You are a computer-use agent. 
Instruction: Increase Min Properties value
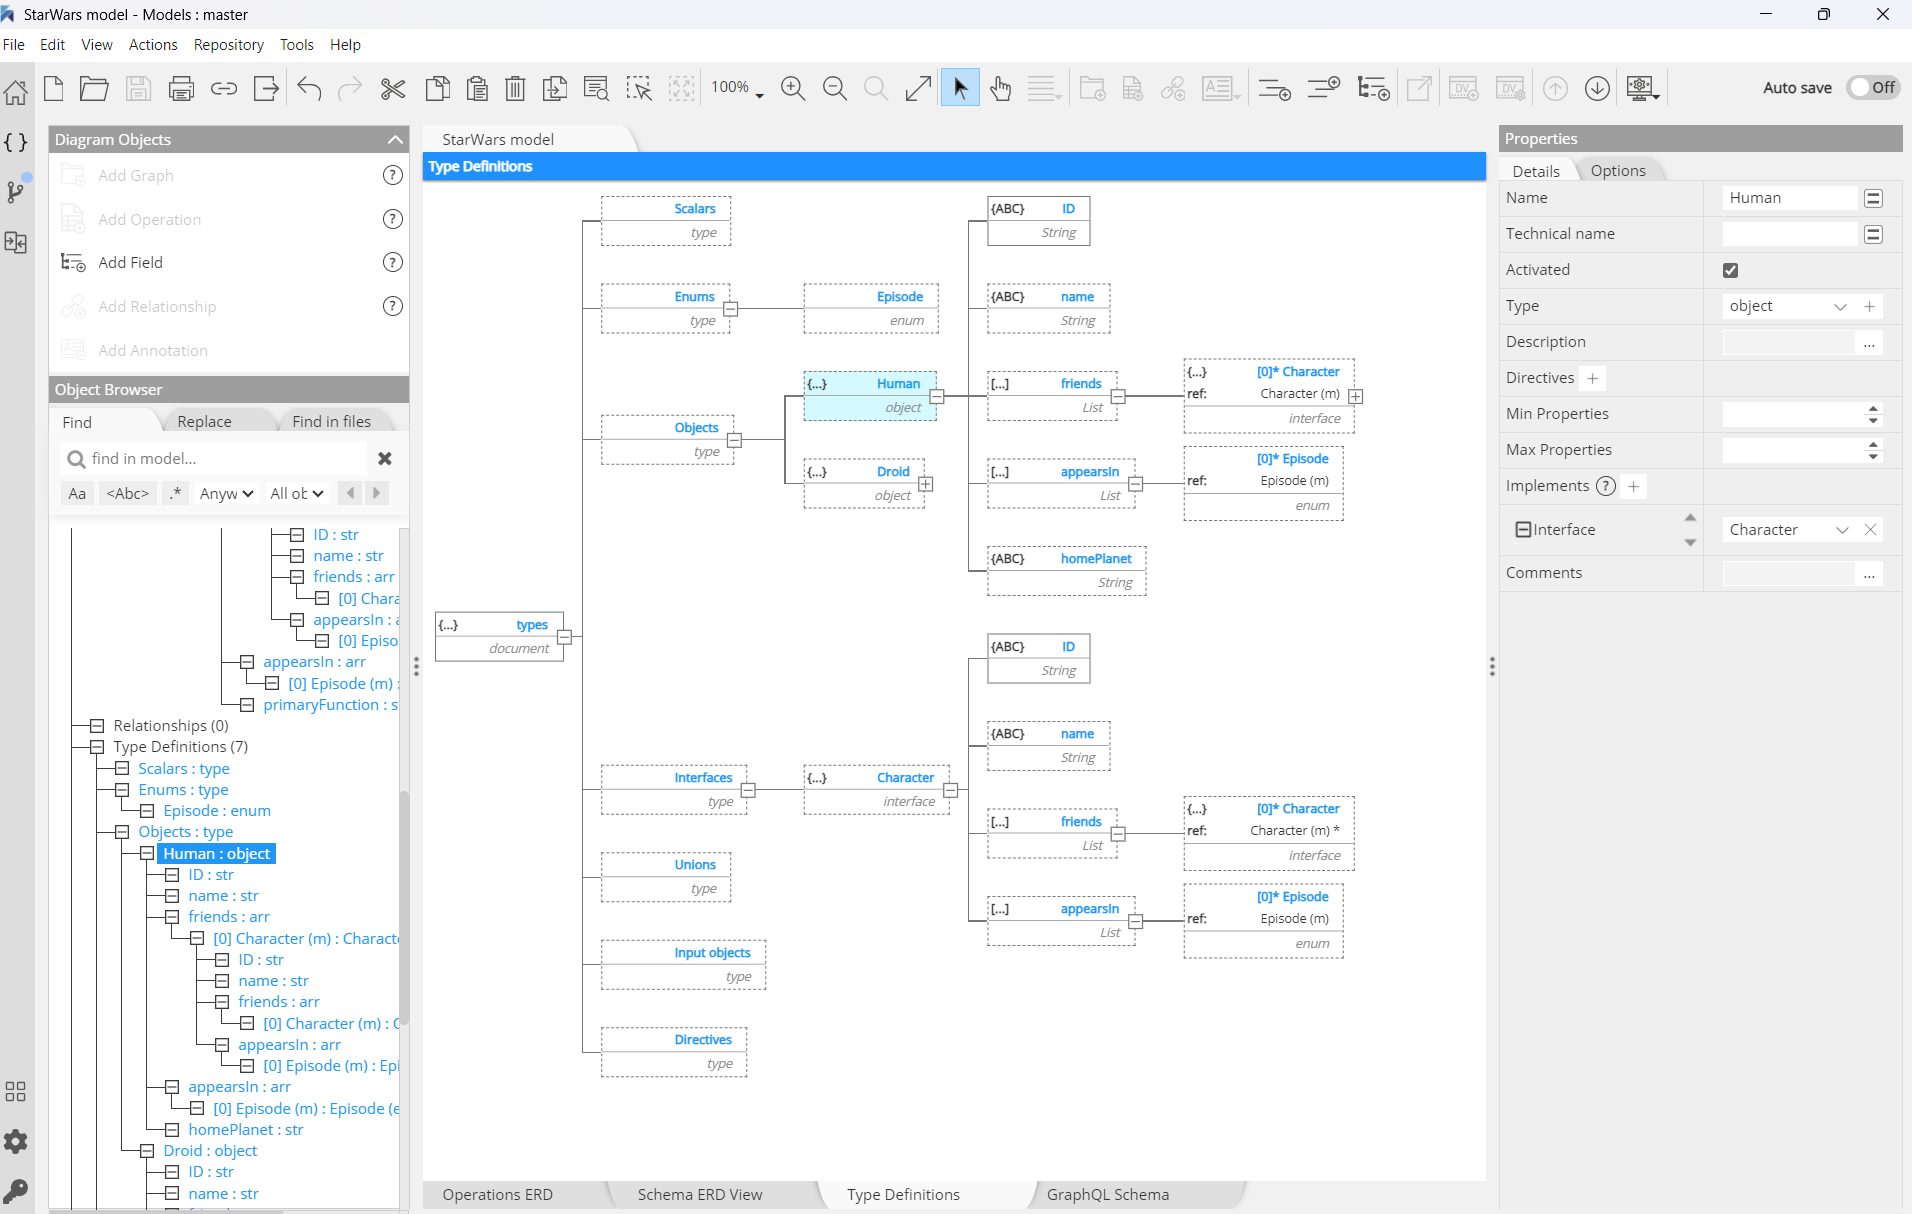coord(1872,408)
